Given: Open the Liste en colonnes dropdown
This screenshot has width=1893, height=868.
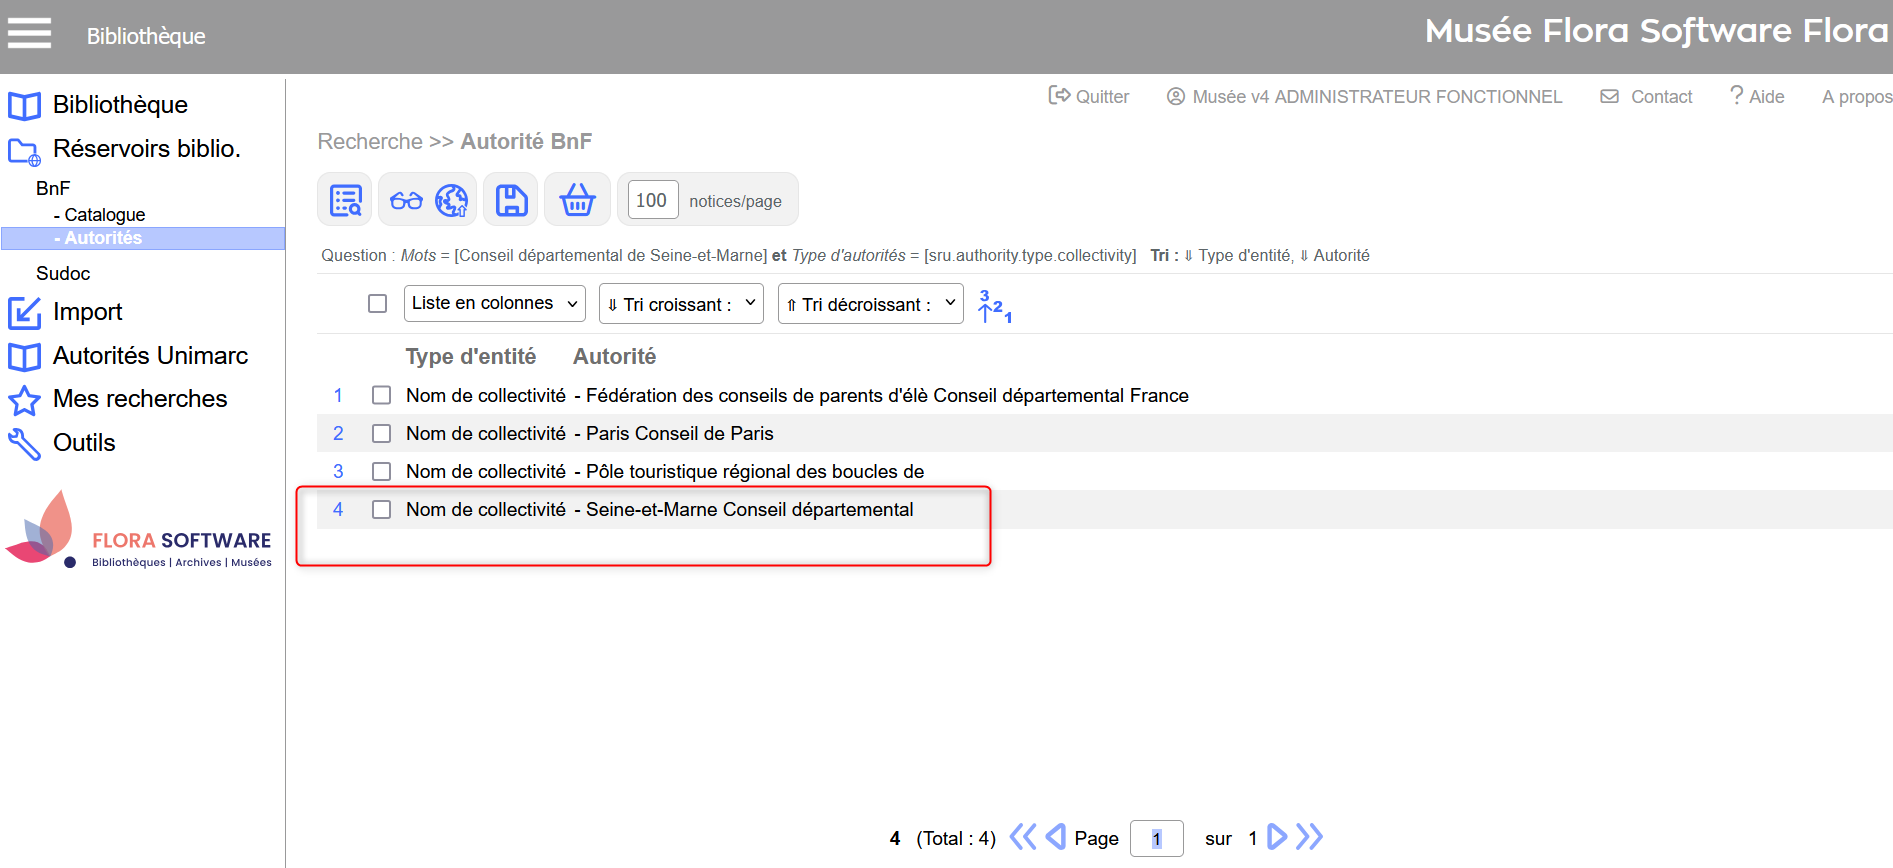Looking at the screenshot, I should click(x=494, y=303).
